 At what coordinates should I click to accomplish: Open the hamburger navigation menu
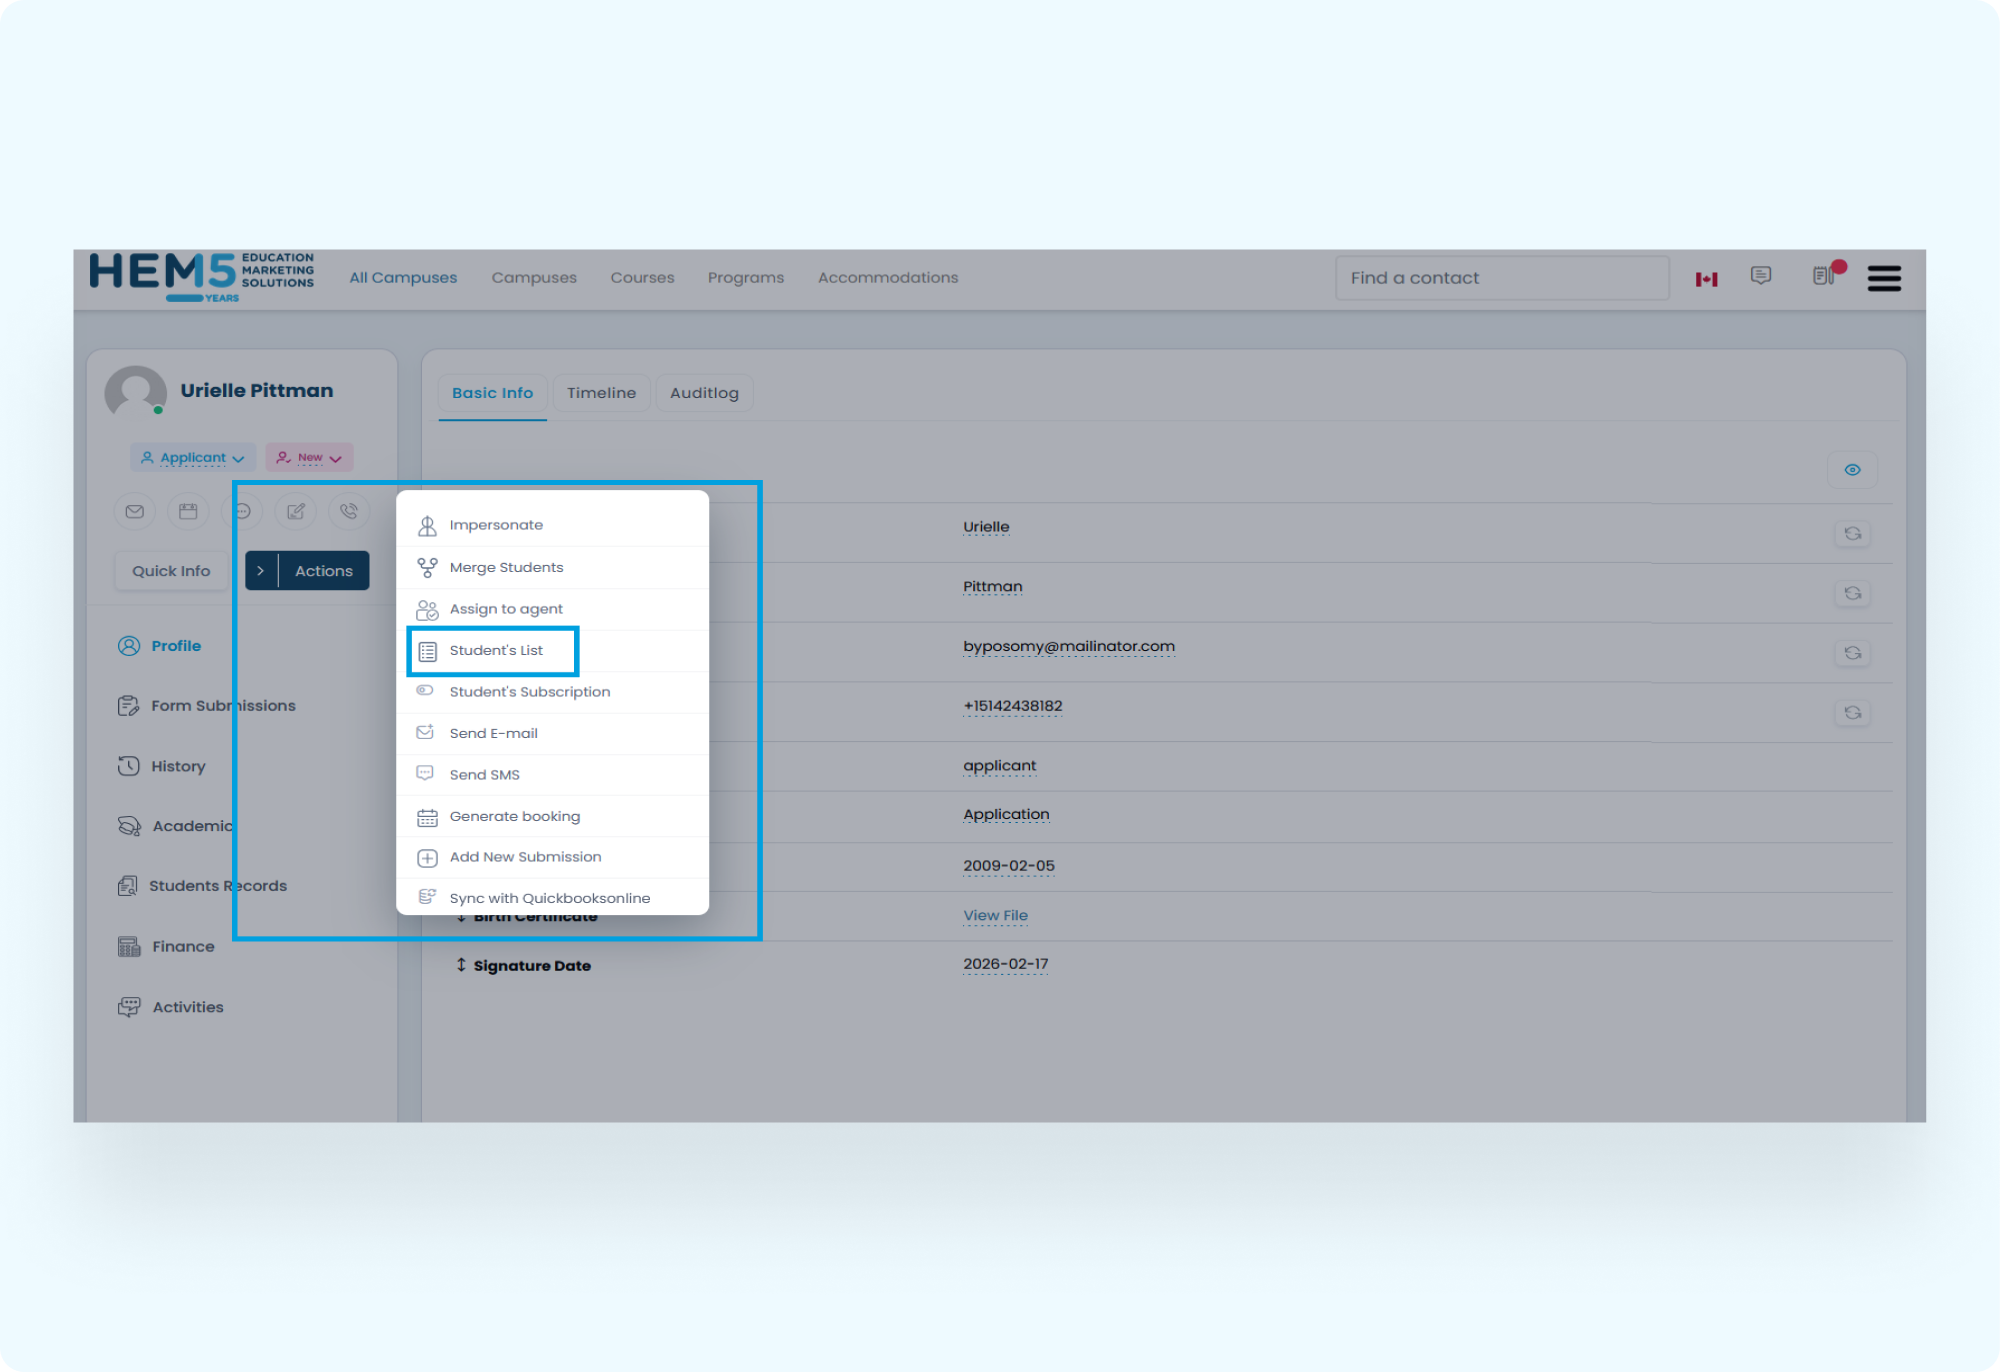click(1884, 278)
